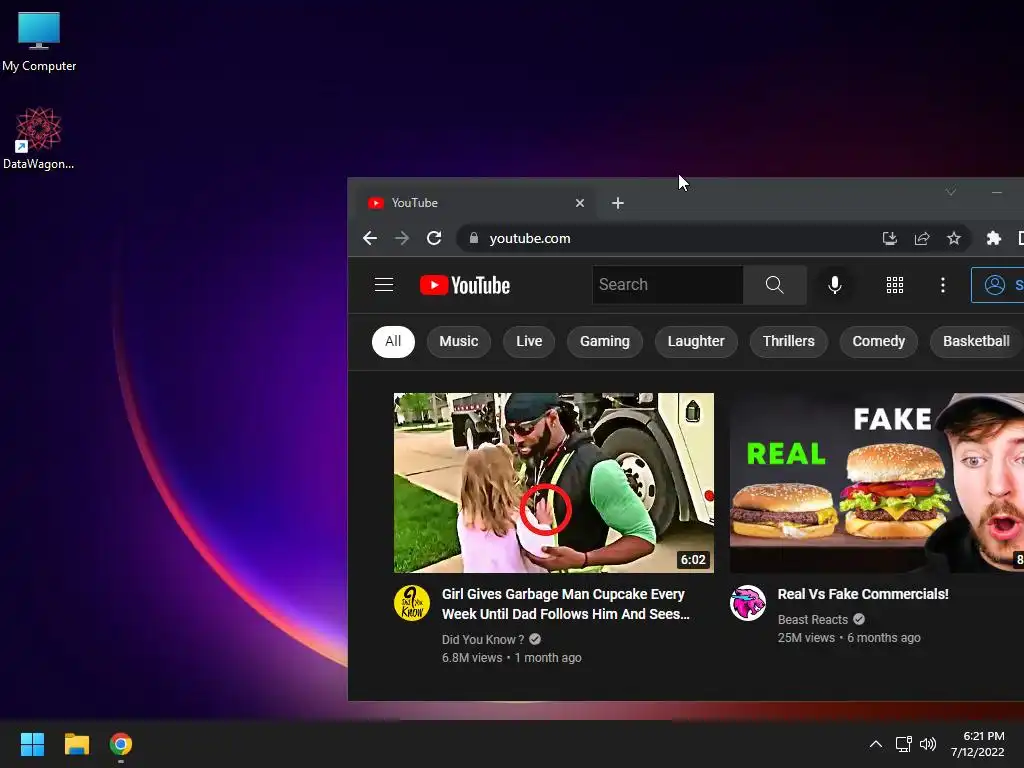Click the Real Vs Fake Commercials! title
Viewport: 1024px width, 768px height.
863,594
